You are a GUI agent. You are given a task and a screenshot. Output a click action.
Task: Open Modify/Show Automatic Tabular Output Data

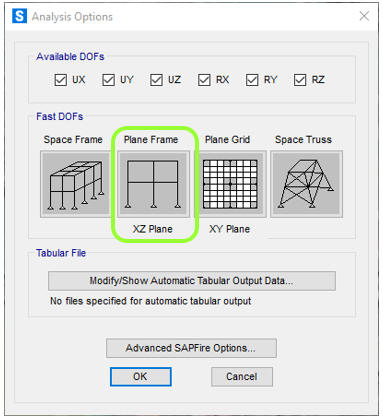tap(192, 281)
